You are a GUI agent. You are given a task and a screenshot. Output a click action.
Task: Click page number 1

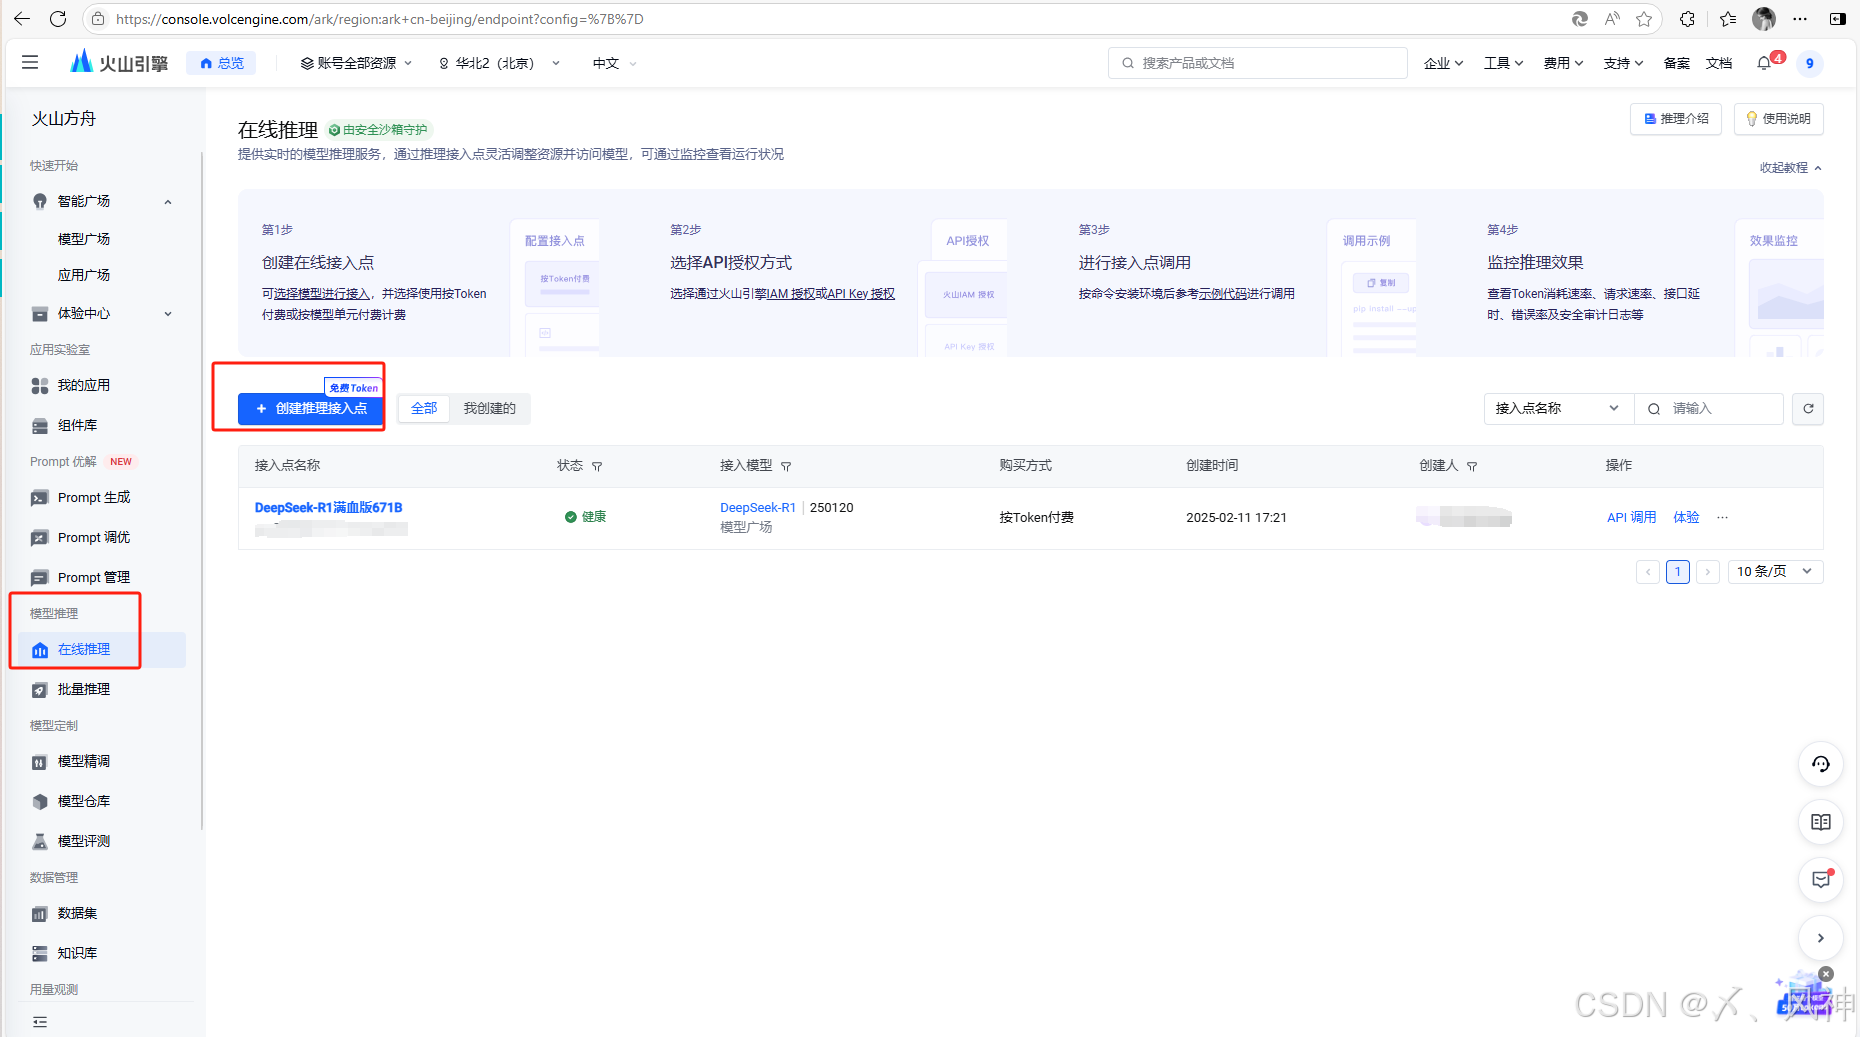[1678, 572]
